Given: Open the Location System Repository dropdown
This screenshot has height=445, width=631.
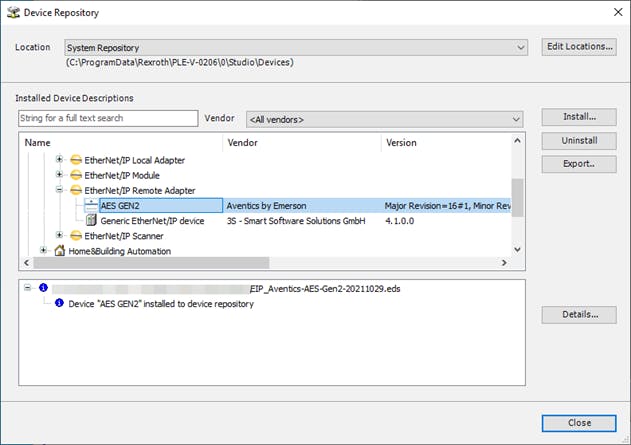Looking at the screenshot, I should click(520, 47).
